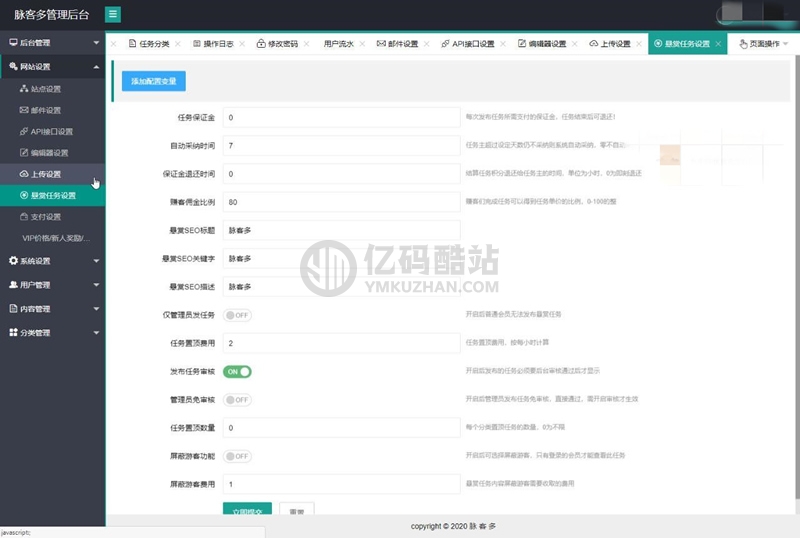Click the 编辑器设置 edit icon in sidebar
This screenshot has height=538, width=800.
pyautogui.click(x=24, y=153)
